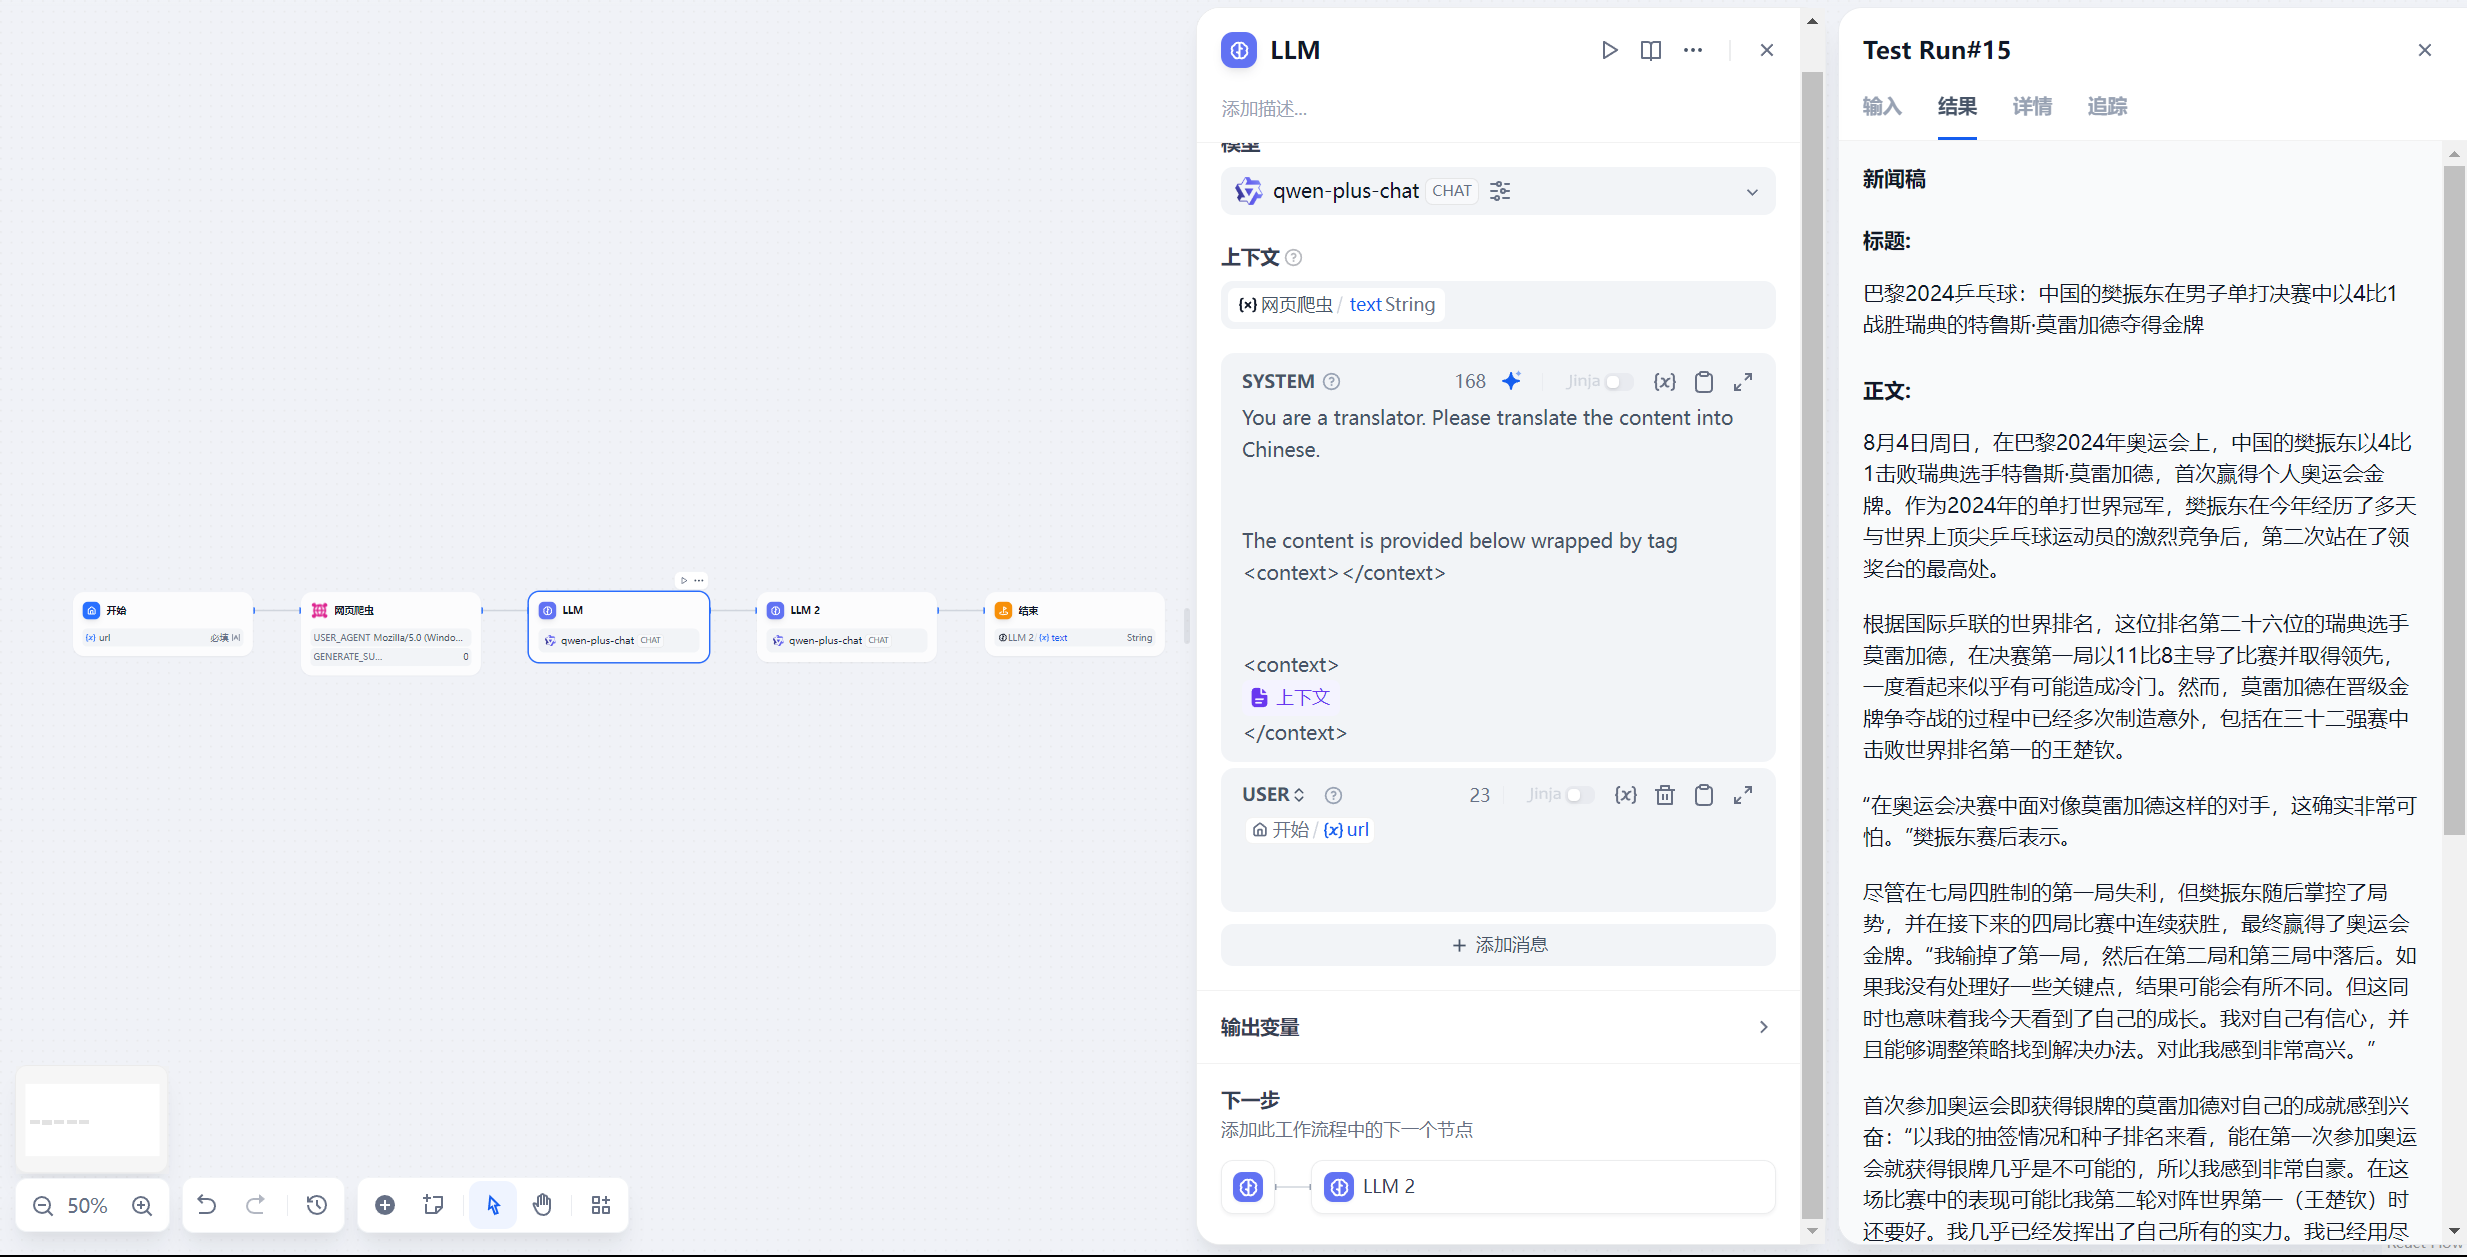This screenshot has height=1257, width=2467.
Task: Click the prompt generator sparkle icon
Action: coord(1511,381)
